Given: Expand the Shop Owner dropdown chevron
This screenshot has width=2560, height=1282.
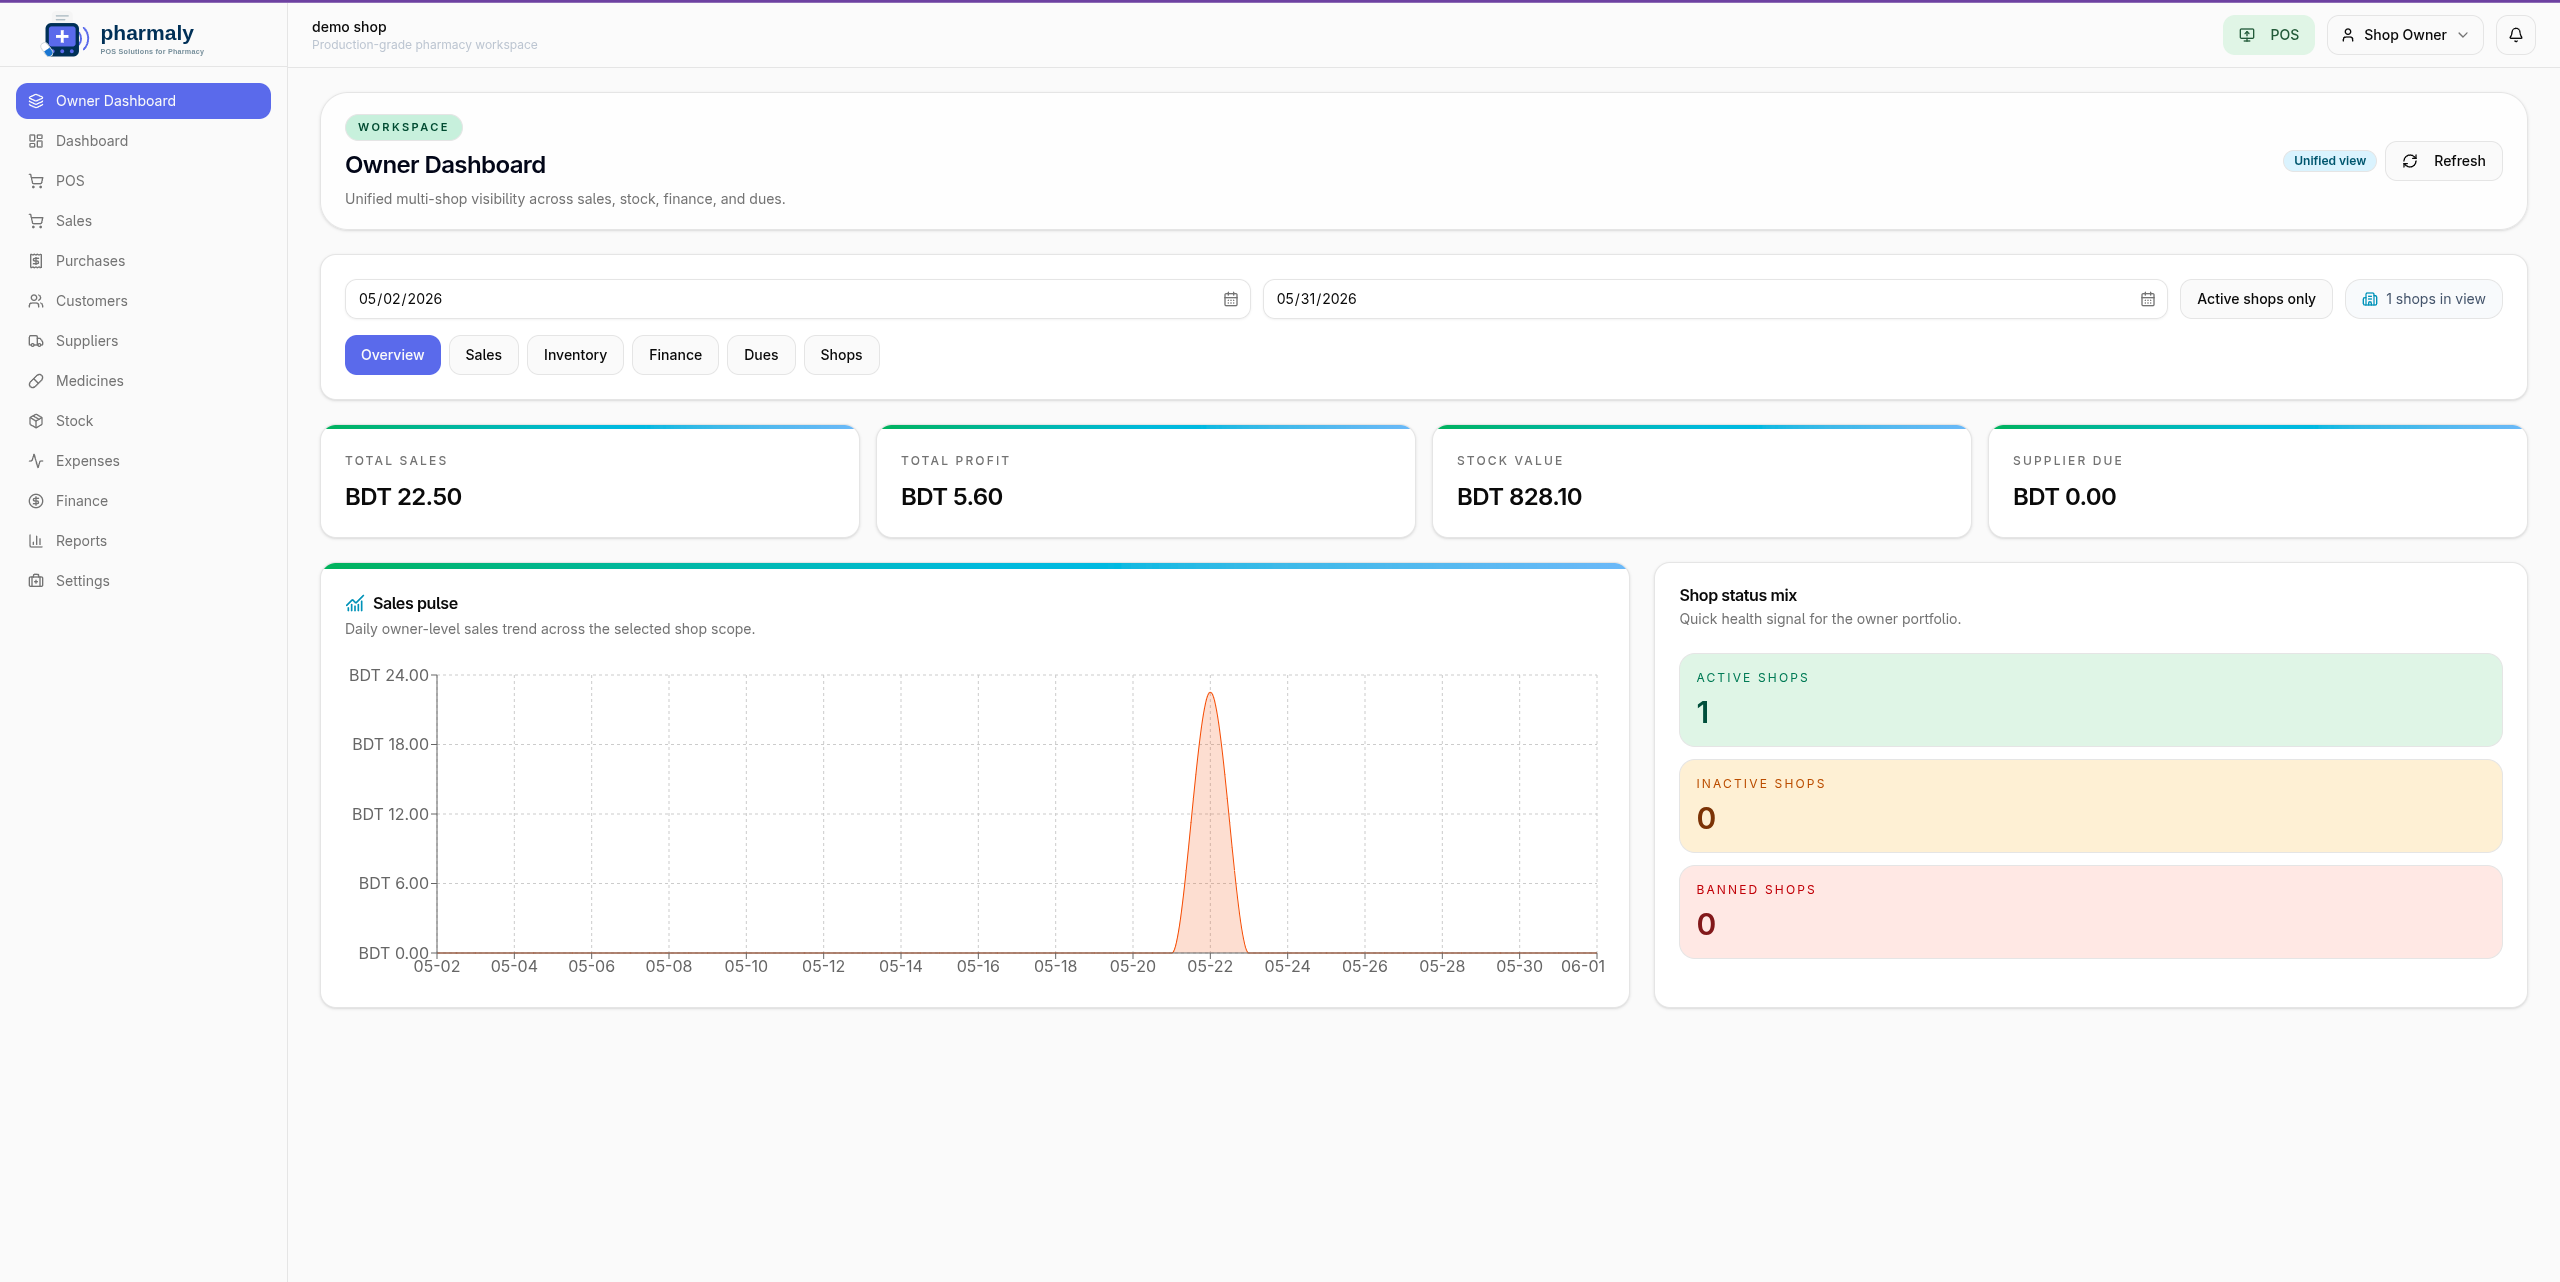Looking at the screenshot, I should coord(2463,35).
